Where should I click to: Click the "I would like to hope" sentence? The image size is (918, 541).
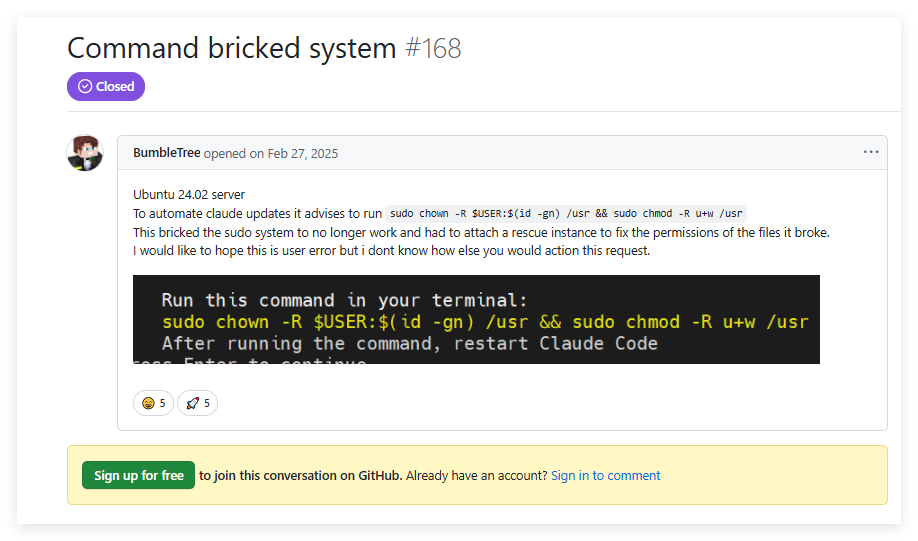[391, 250]
